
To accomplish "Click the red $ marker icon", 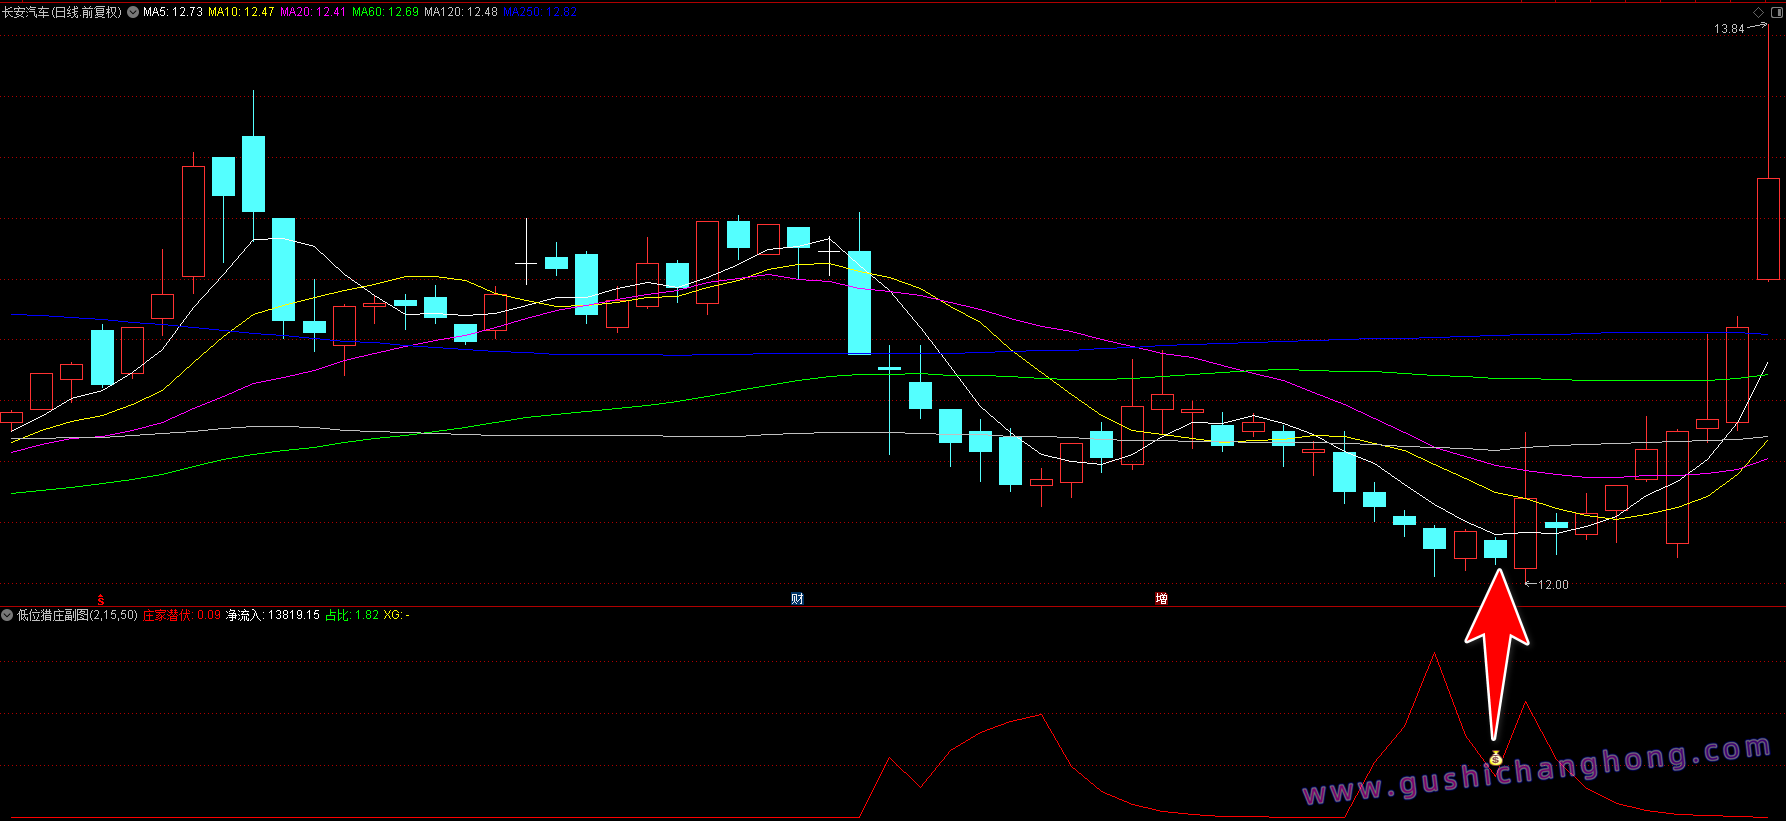I will [x=100, y=600].
